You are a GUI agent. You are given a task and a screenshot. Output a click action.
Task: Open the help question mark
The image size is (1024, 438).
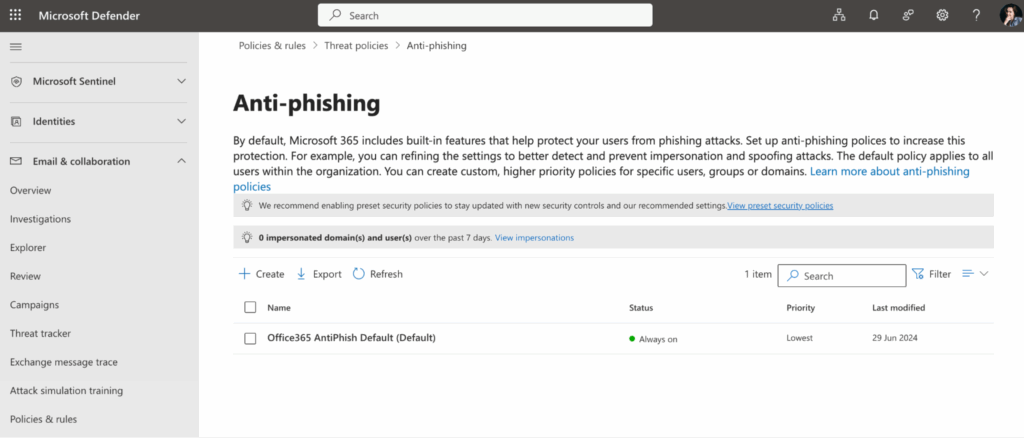(976, 16)
